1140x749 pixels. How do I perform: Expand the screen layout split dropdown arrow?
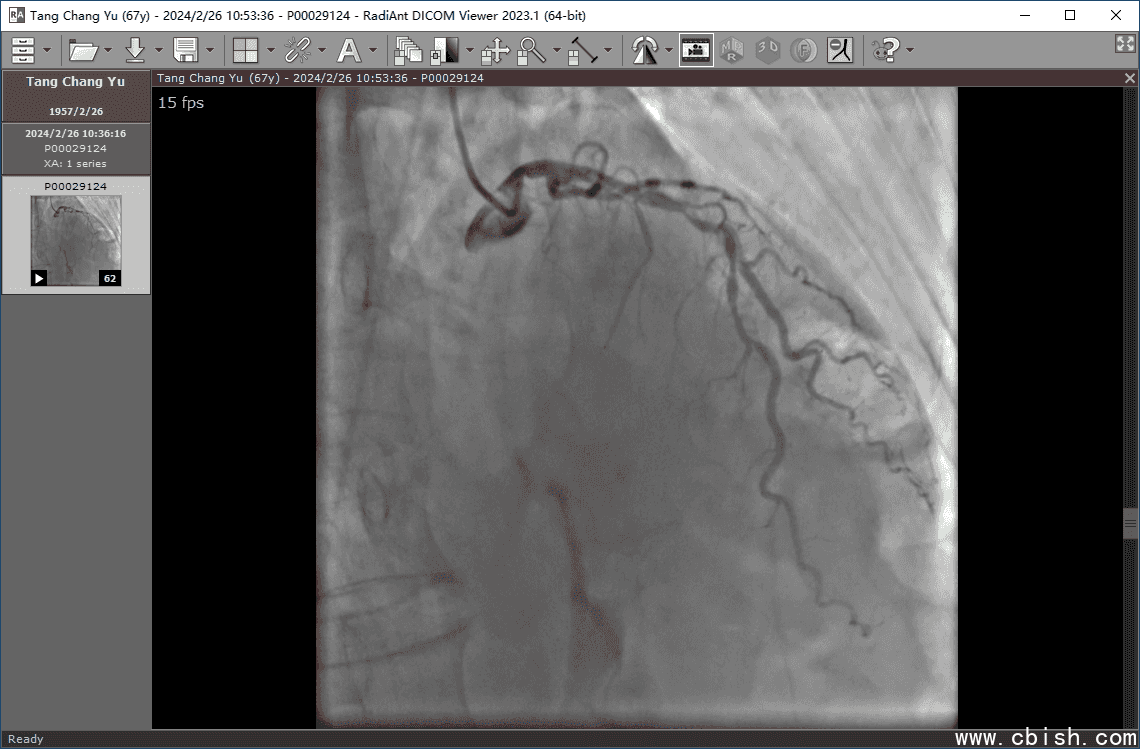tap(270, 50)
